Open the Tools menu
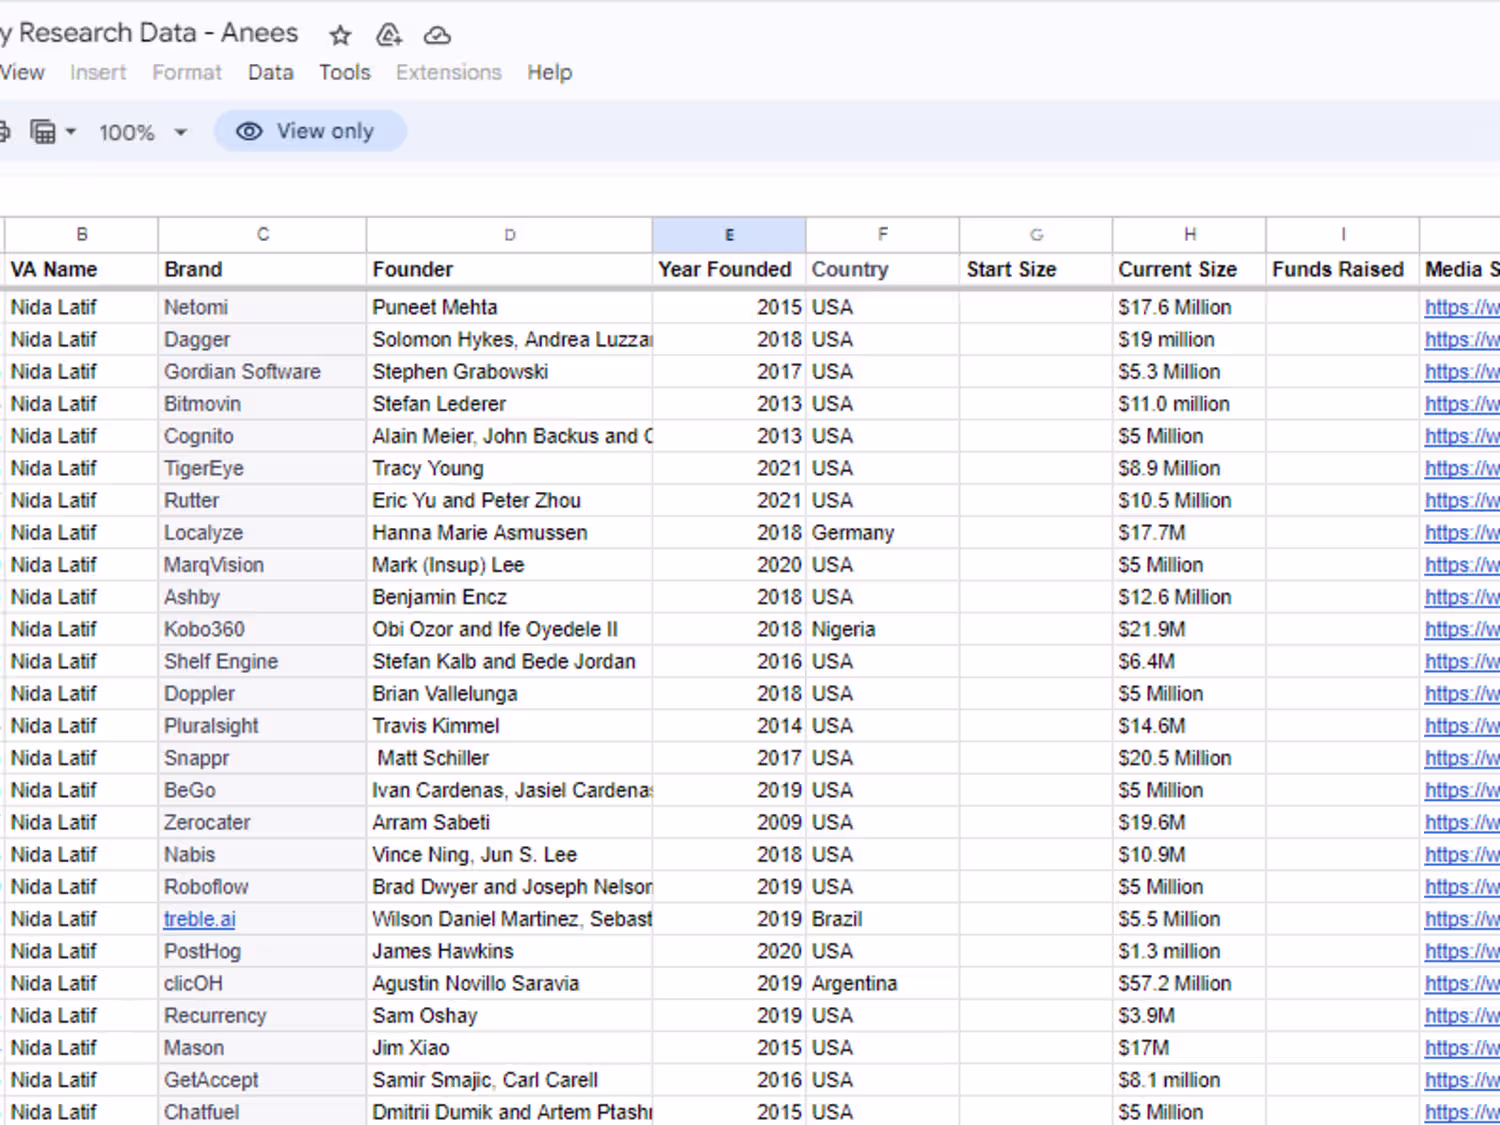Viewport: 1500px width, 1125px height. coord(344,73)
